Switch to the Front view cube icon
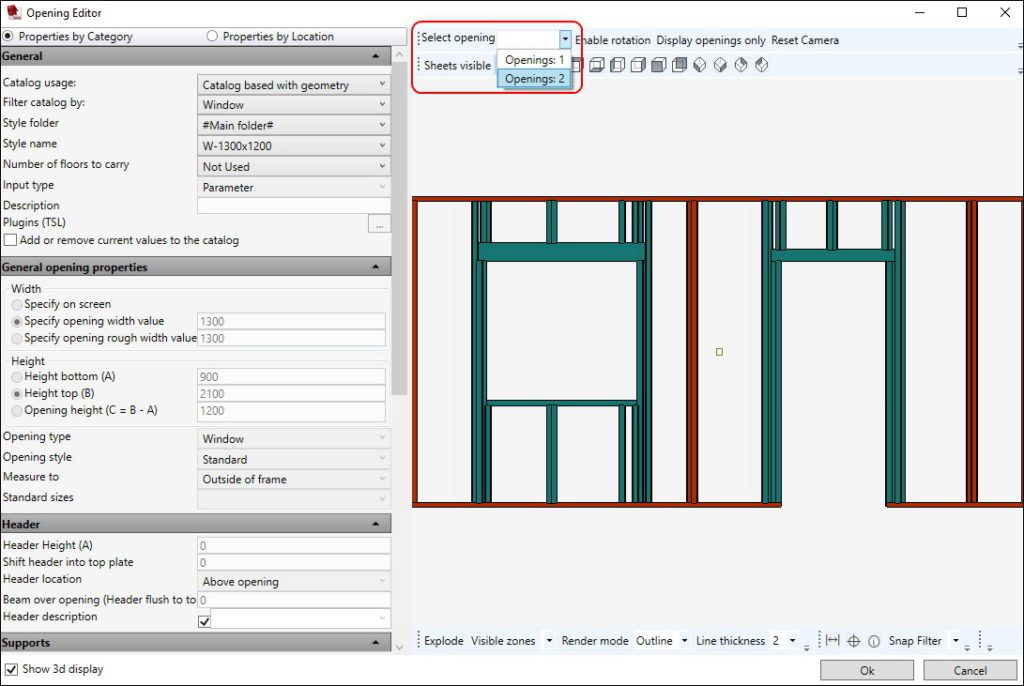The image size is (1024, 686). 658,65
